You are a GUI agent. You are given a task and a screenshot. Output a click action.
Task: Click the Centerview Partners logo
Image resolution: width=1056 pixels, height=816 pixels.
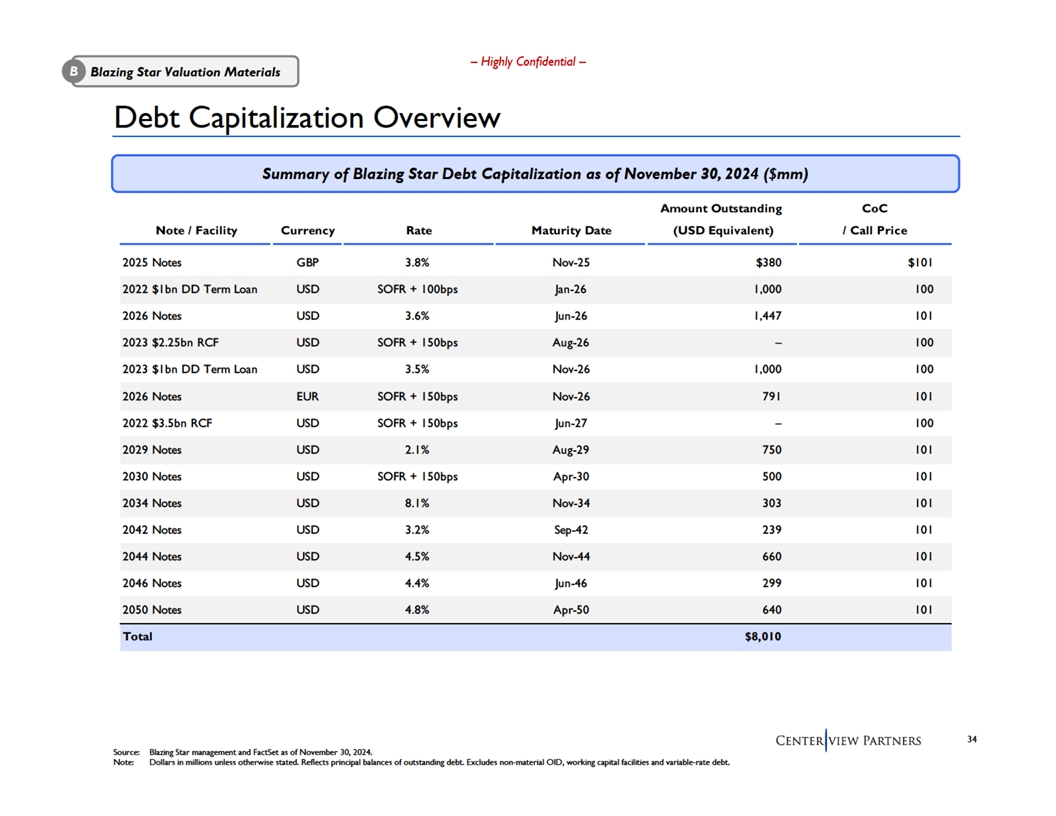tap(849, 741)
